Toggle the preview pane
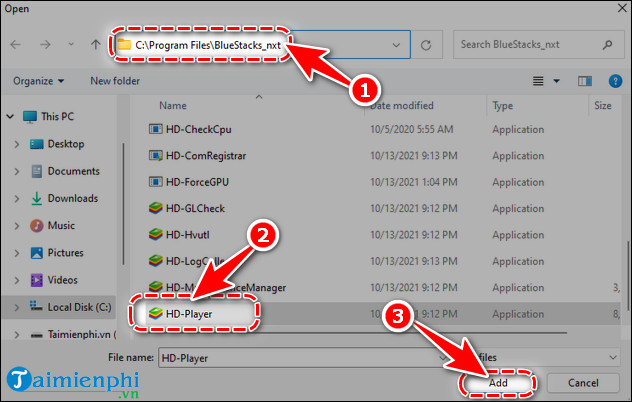 click(585, 81)
